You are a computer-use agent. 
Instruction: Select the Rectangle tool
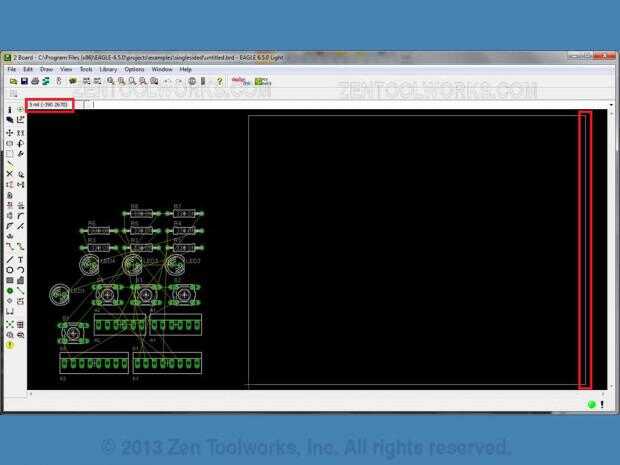[10, 280]
